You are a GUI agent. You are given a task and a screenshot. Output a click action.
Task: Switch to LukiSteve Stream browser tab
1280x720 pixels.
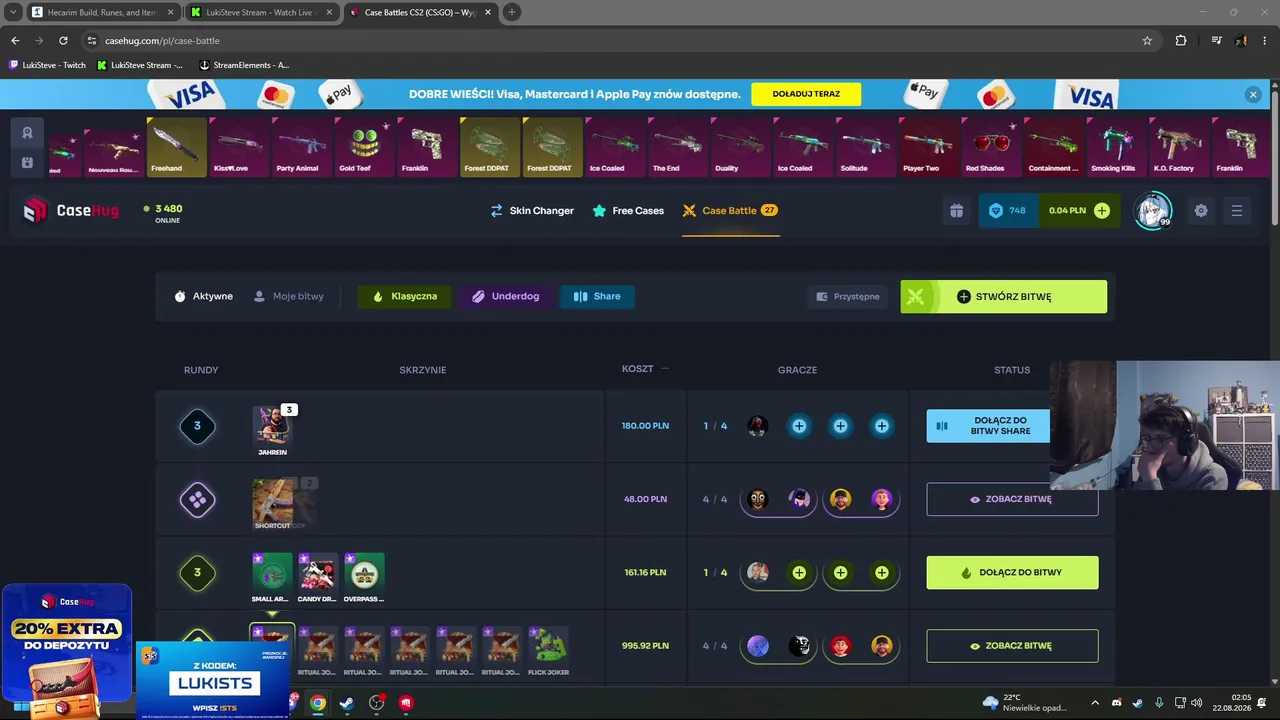click(260, 12)
